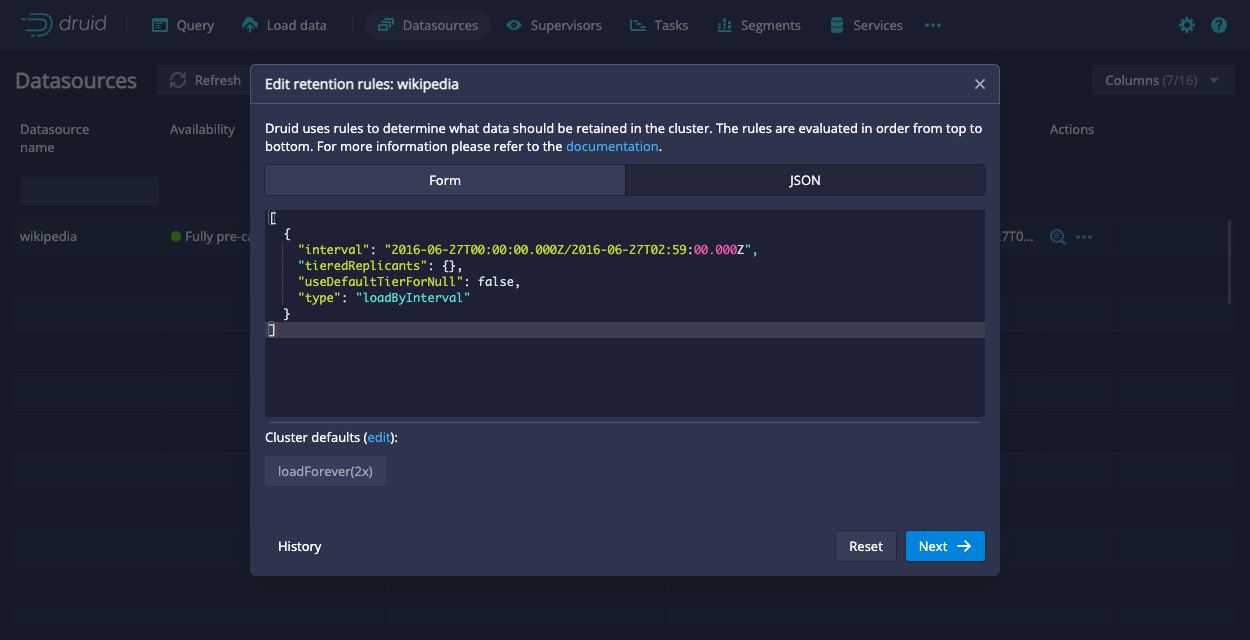1250x640 pixels.
Task: Open the Services view
Action: (x=865, y=25)
